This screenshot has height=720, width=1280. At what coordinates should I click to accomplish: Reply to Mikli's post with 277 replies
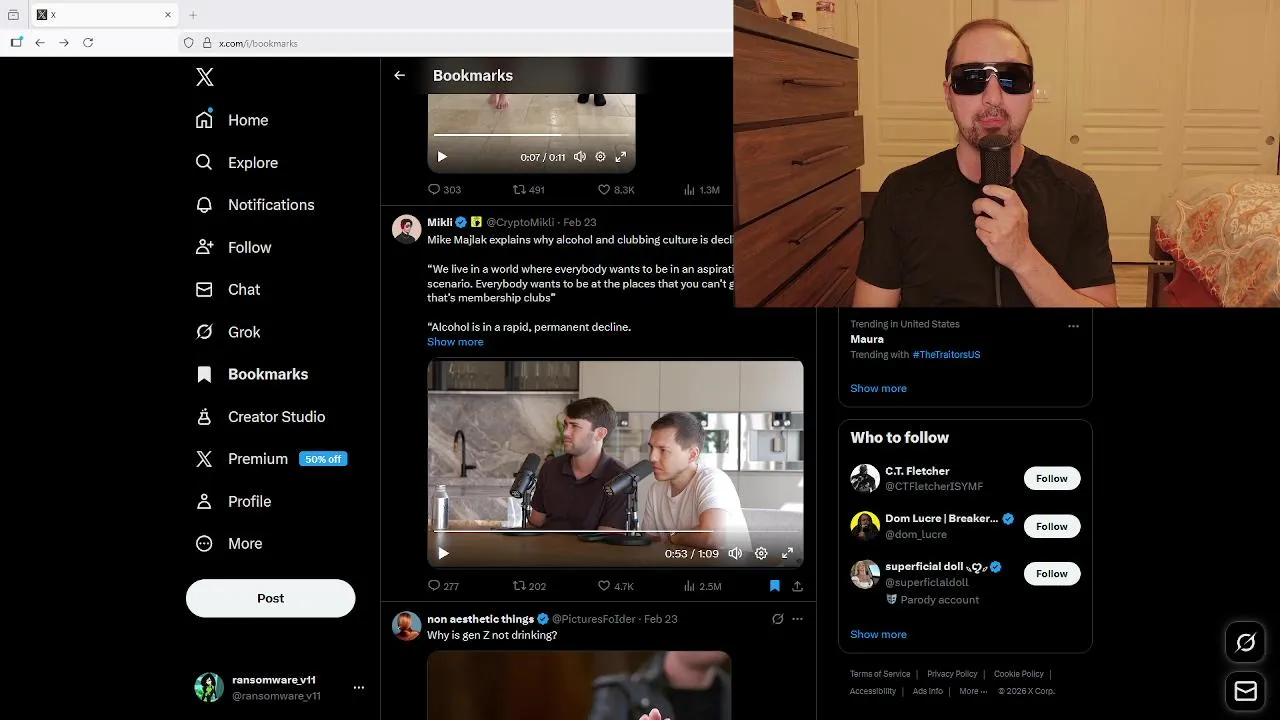[x=443, y=586]
